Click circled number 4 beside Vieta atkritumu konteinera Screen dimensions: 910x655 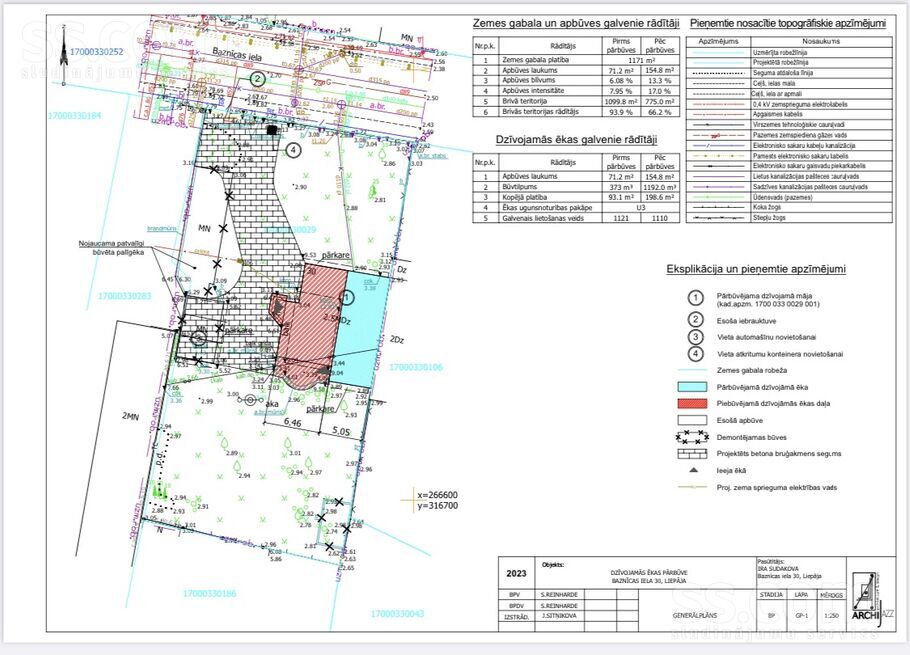692,353
